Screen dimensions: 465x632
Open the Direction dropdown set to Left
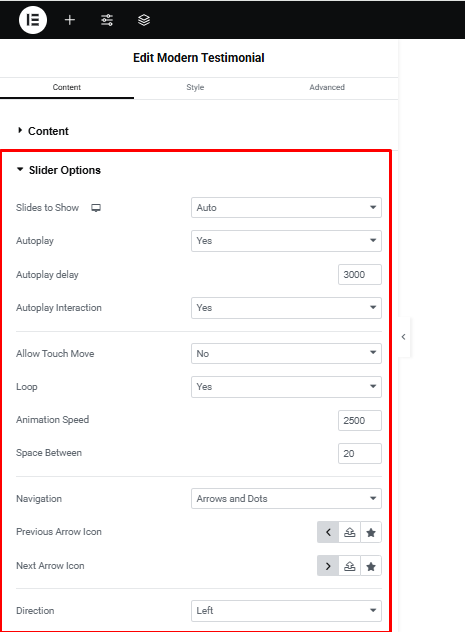pyautogui.click(x=286, y=611)
